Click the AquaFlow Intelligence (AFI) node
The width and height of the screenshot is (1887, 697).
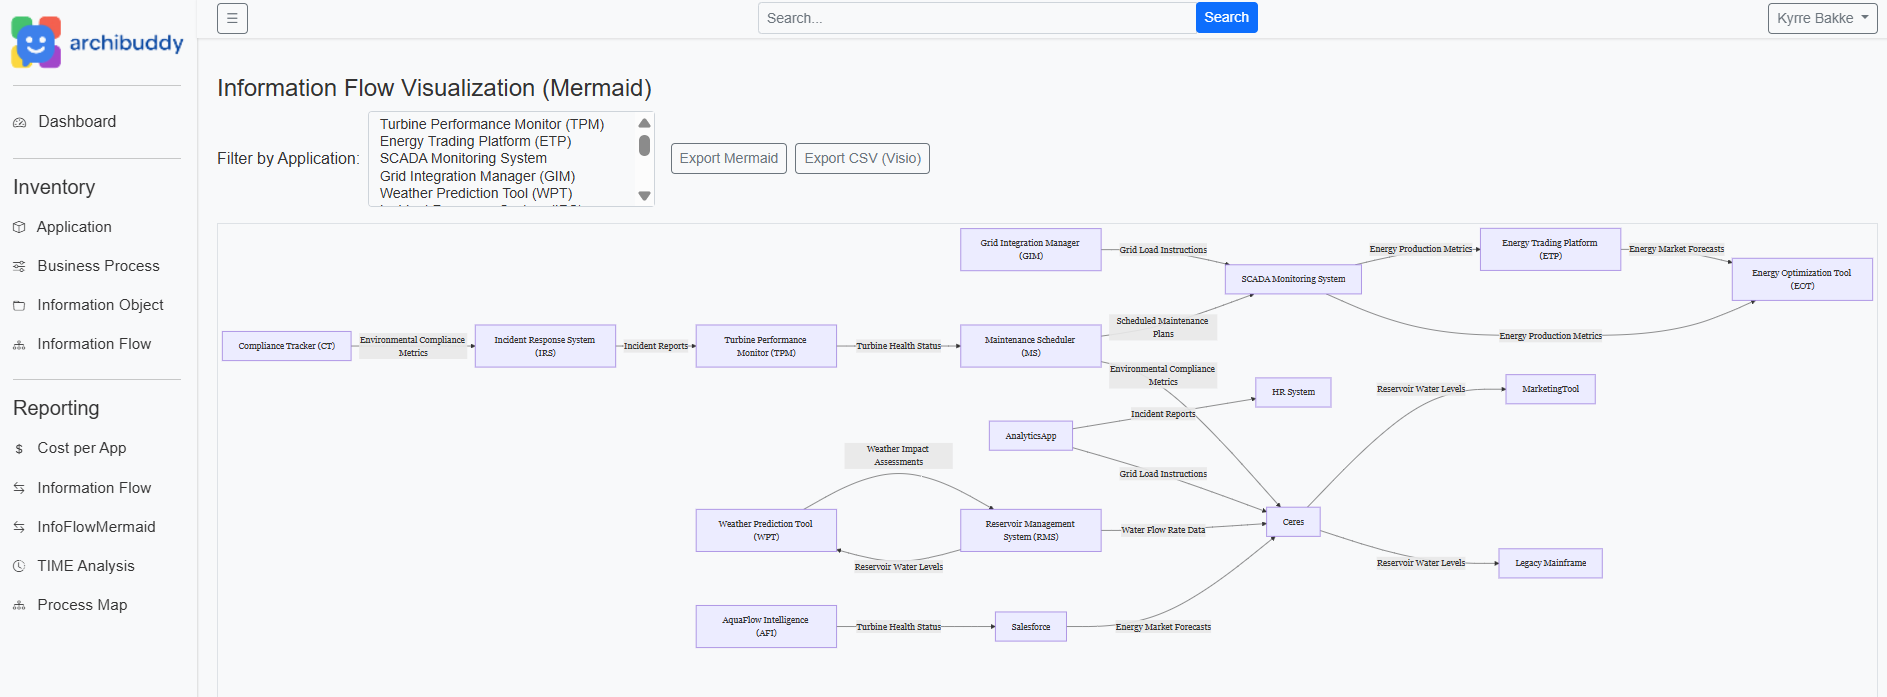[766, 626]
